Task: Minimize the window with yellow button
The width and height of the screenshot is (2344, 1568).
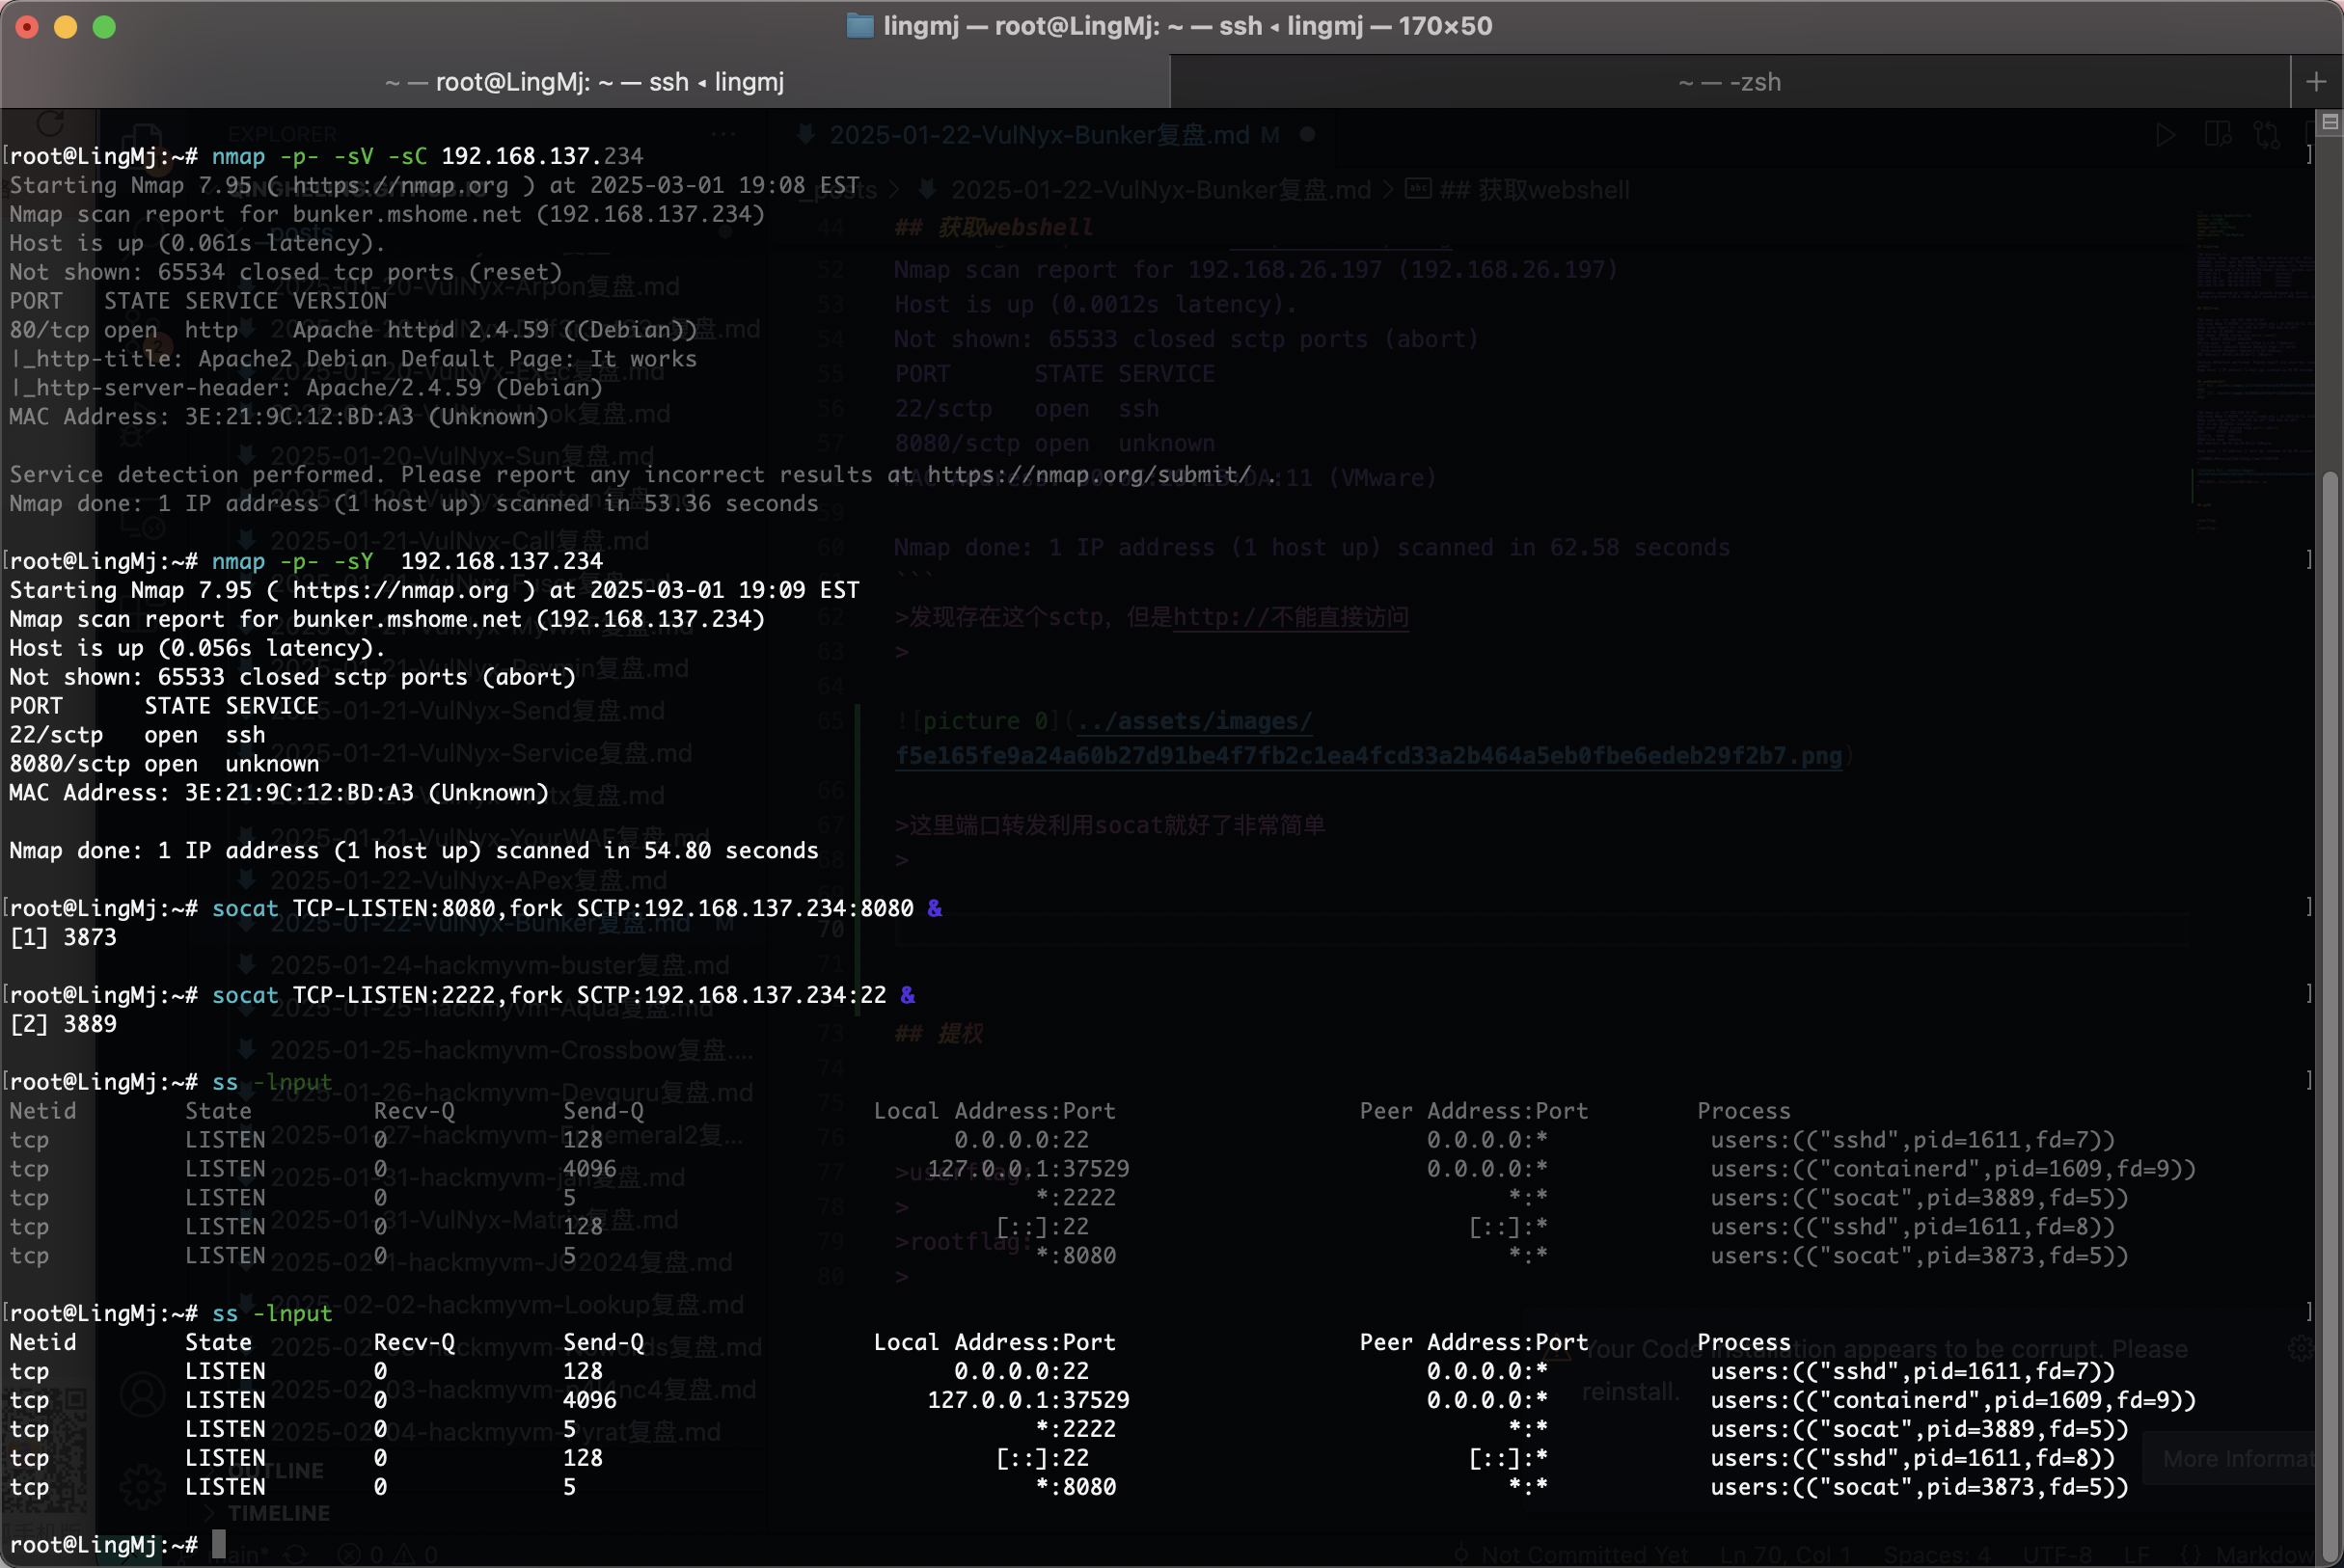Action: (66, 27)
